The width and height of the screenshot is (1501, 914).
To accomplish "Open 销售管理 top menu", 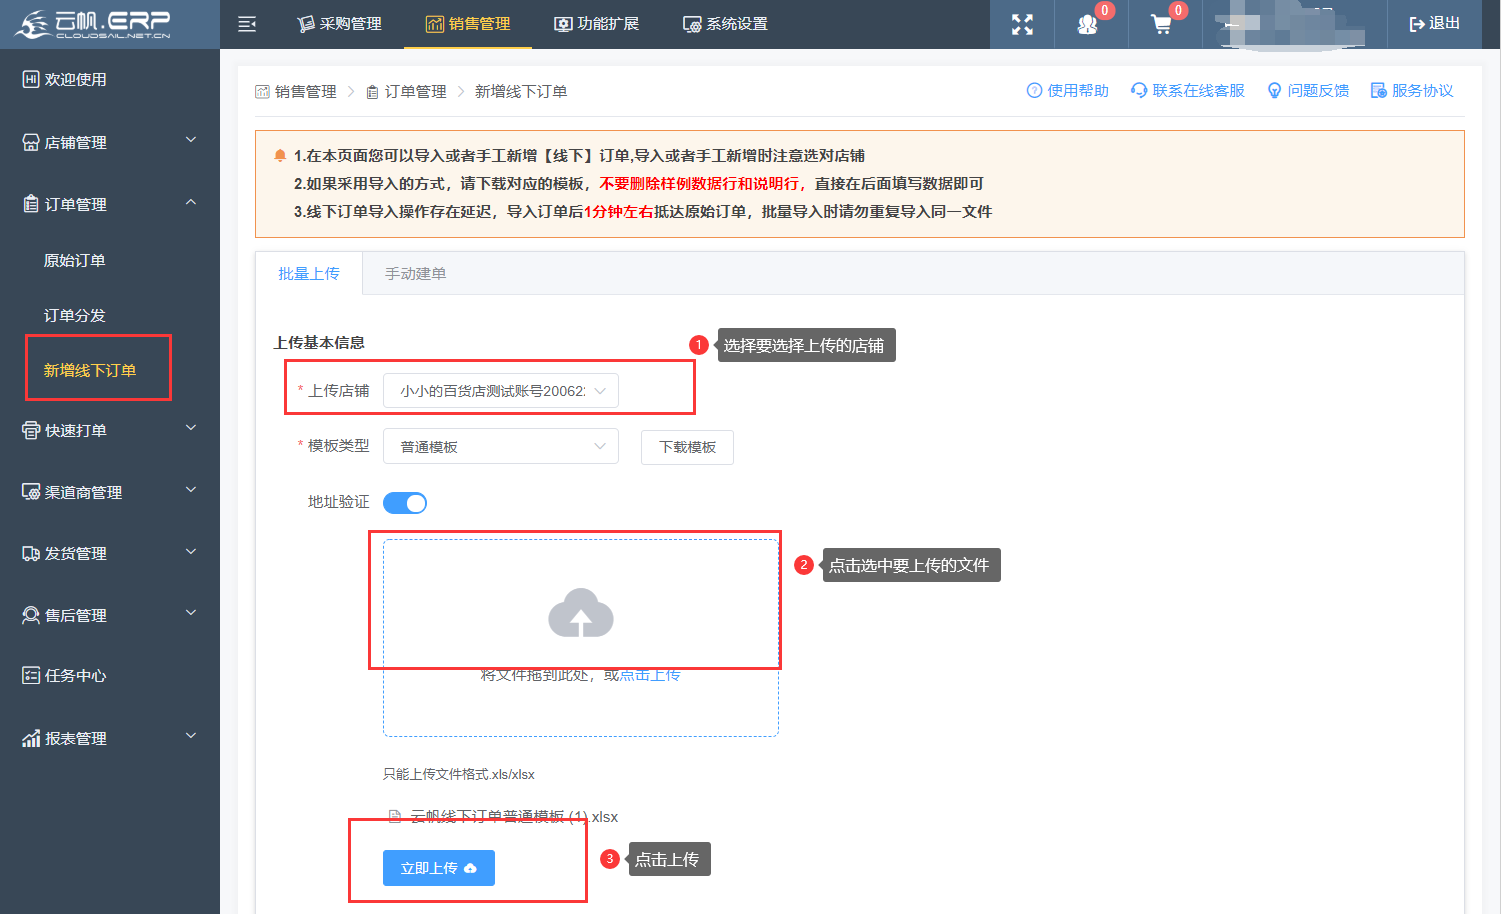I will point(468,24).
